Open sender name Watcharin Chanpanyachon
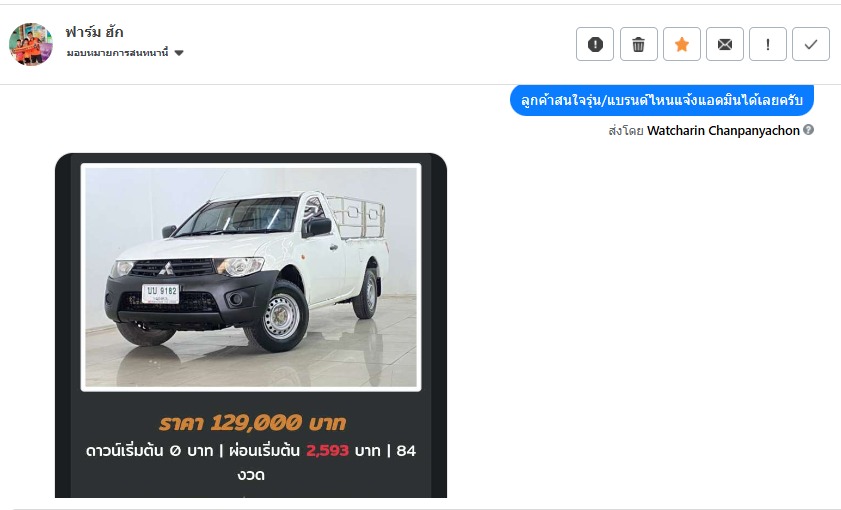The height and width of the screenshot is (510, 841). (723, 130)
